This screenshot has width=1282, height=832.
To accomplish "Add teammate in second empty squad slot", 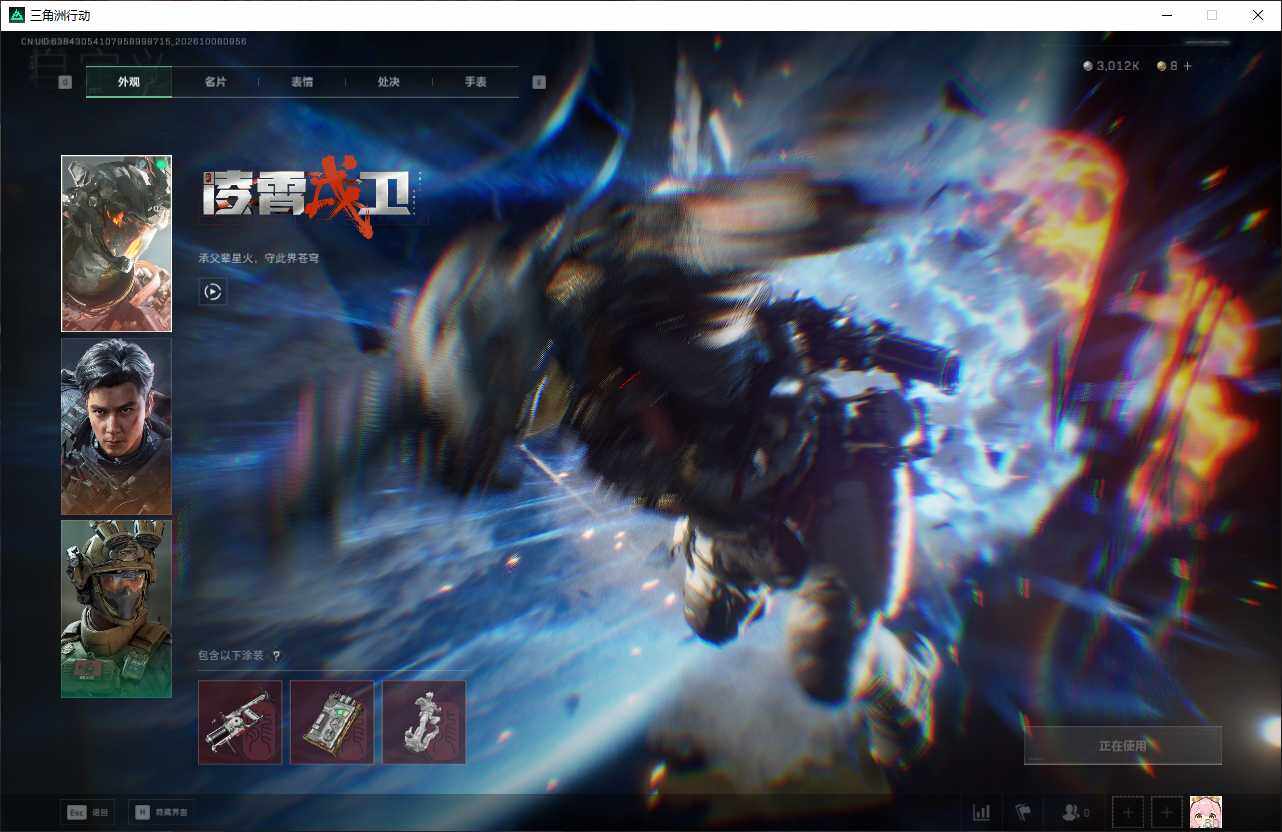I will (1166, 812).
